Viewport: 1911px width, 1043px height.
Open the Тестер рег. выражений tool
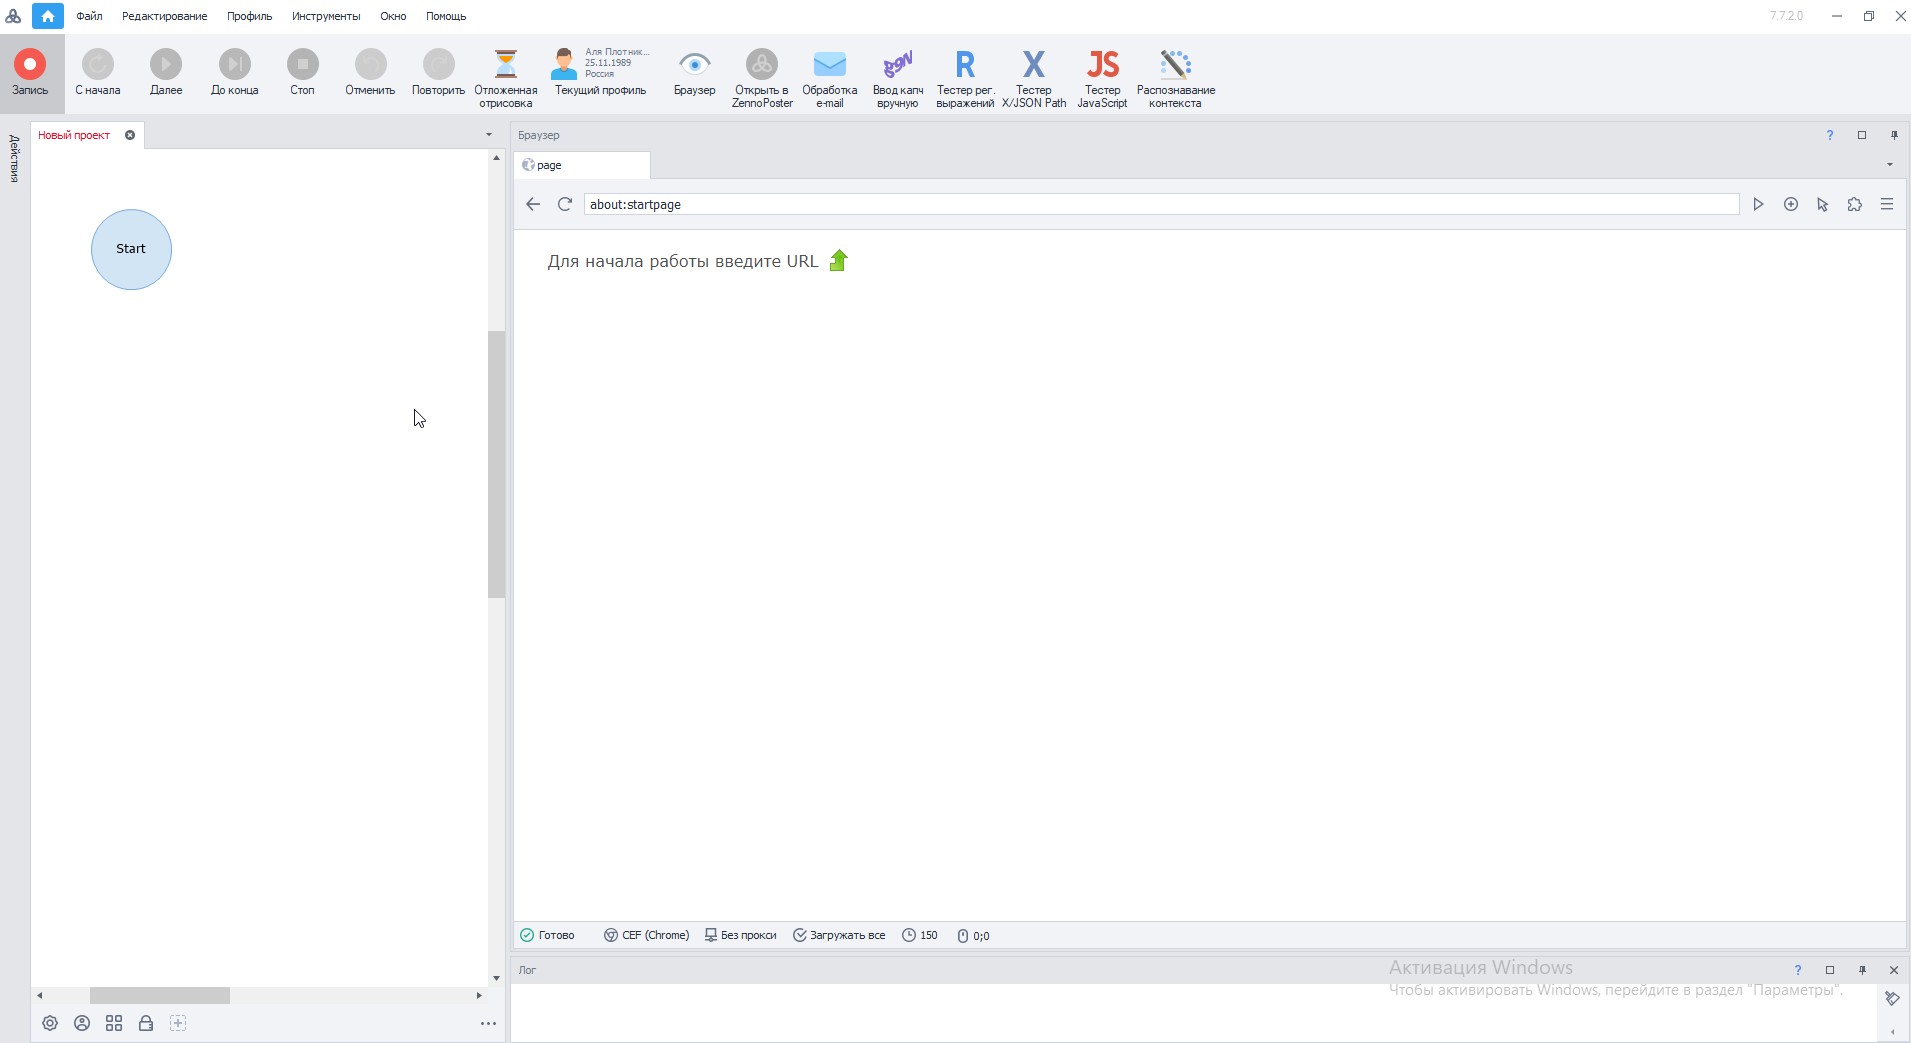pyautogui.click(x=964, y=77)
